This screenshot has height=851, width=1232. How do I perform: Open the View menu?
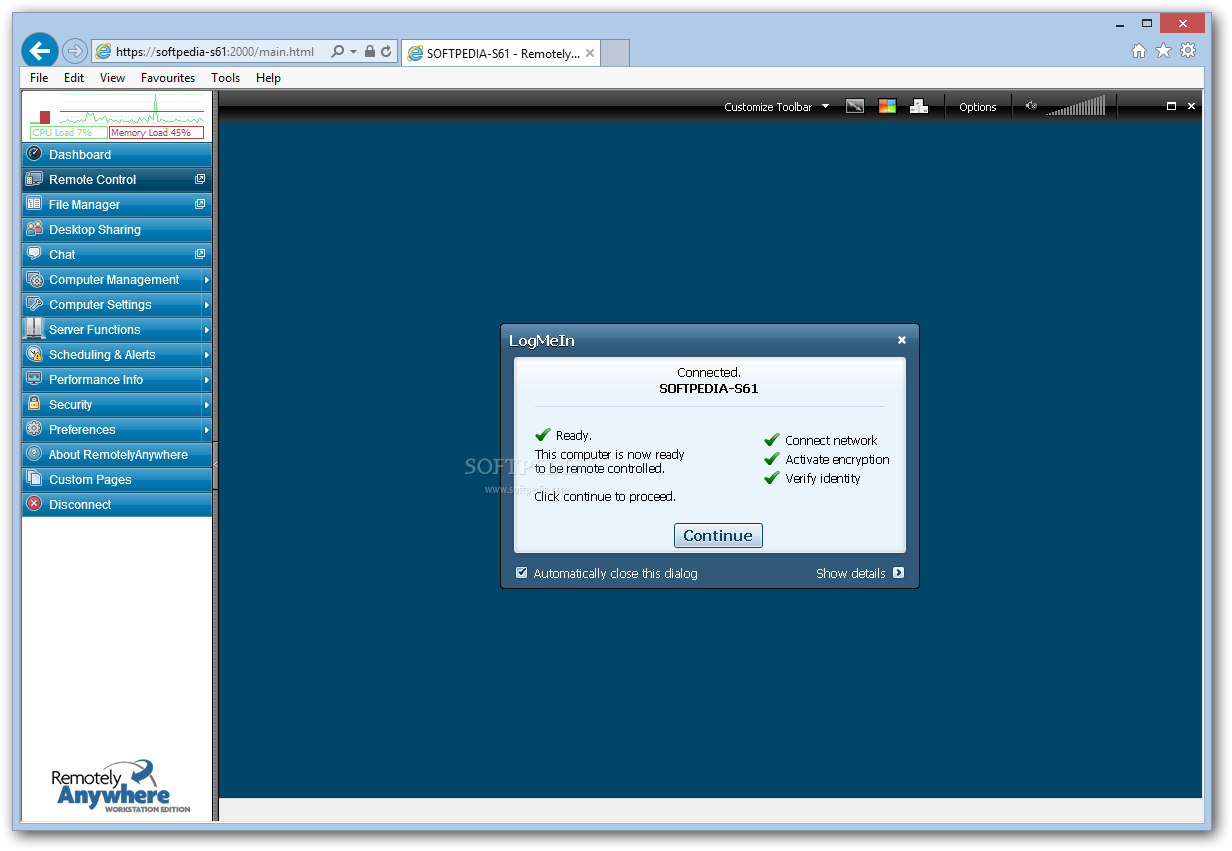[112, 78]
